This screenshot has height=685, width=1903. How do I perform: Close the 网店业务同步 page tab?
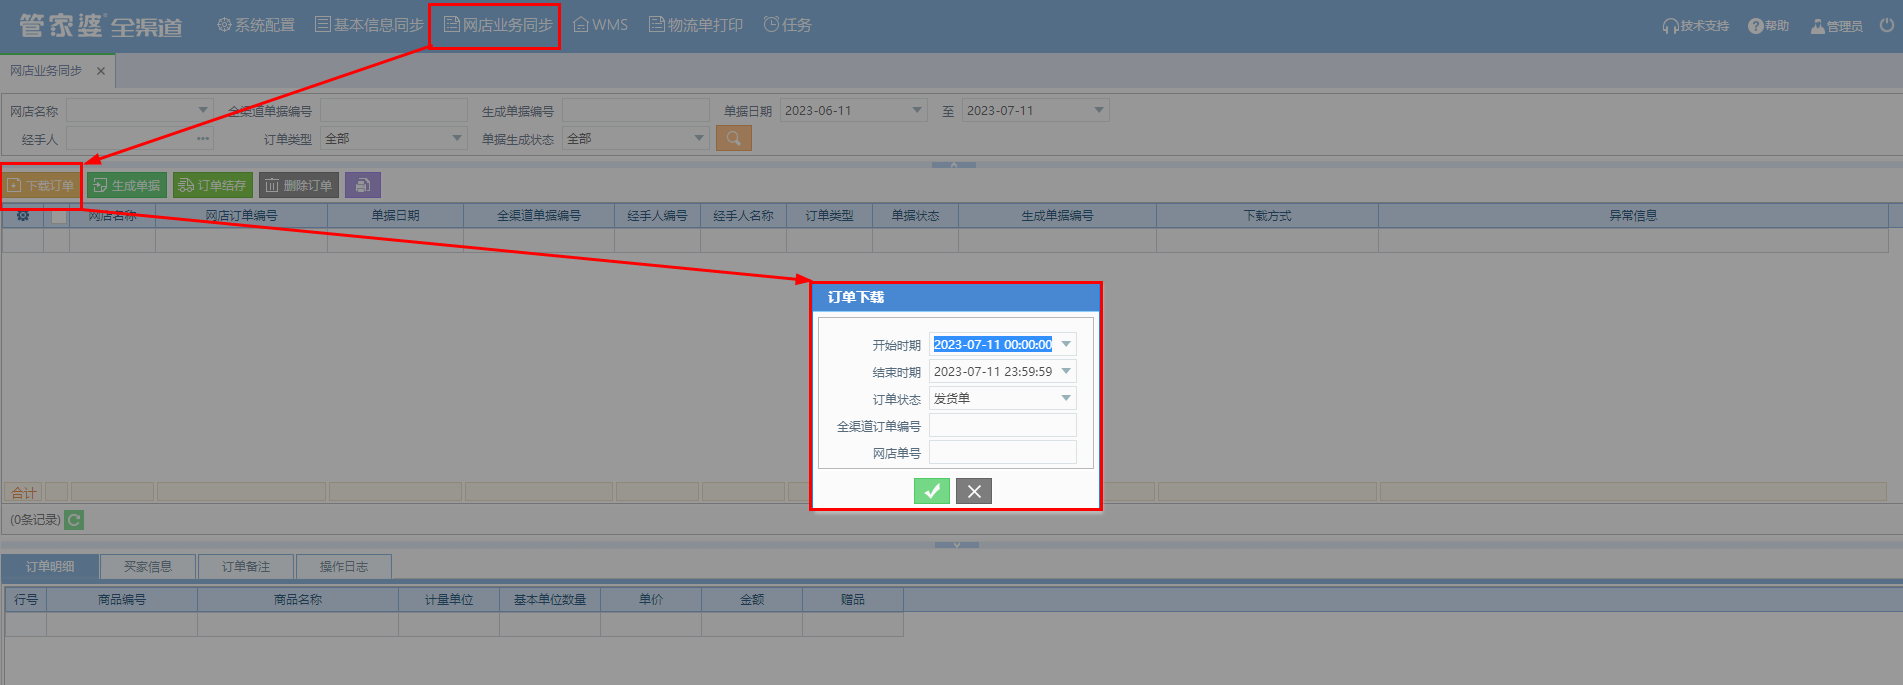pyautogui.click(x=101, y=71)
